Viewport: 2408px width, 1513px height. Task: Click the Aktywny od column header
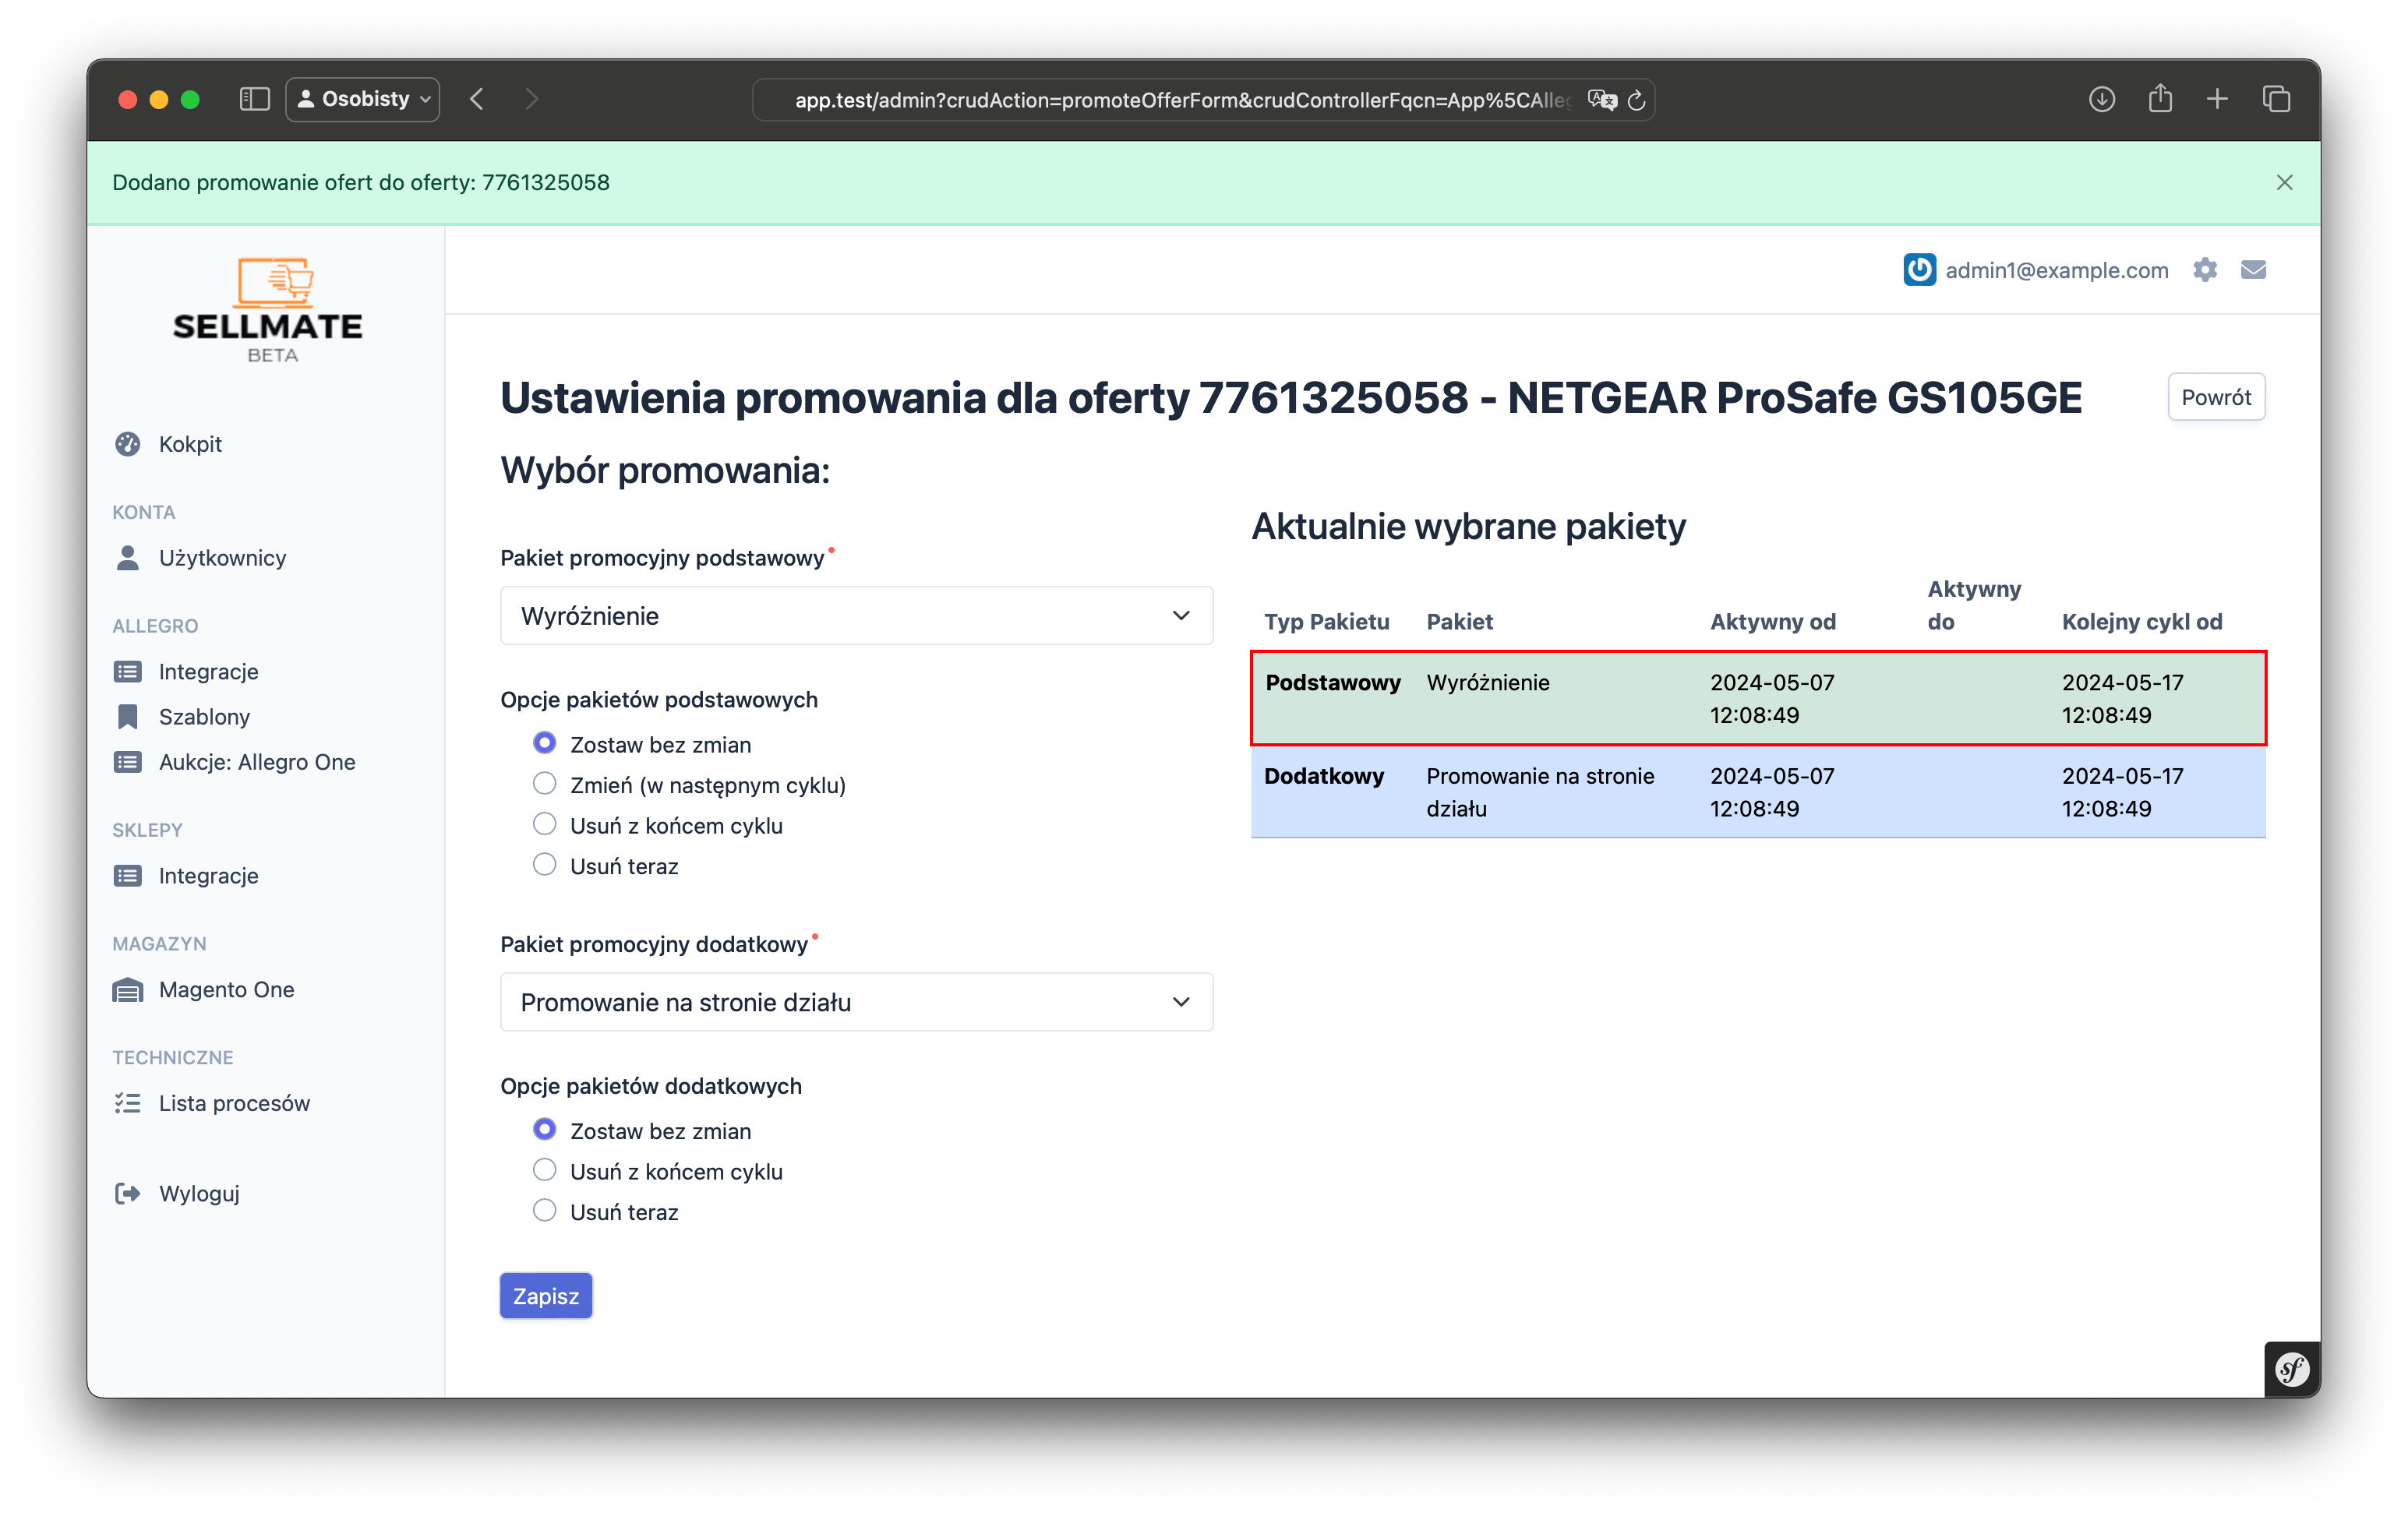(x=1772, y=622)
